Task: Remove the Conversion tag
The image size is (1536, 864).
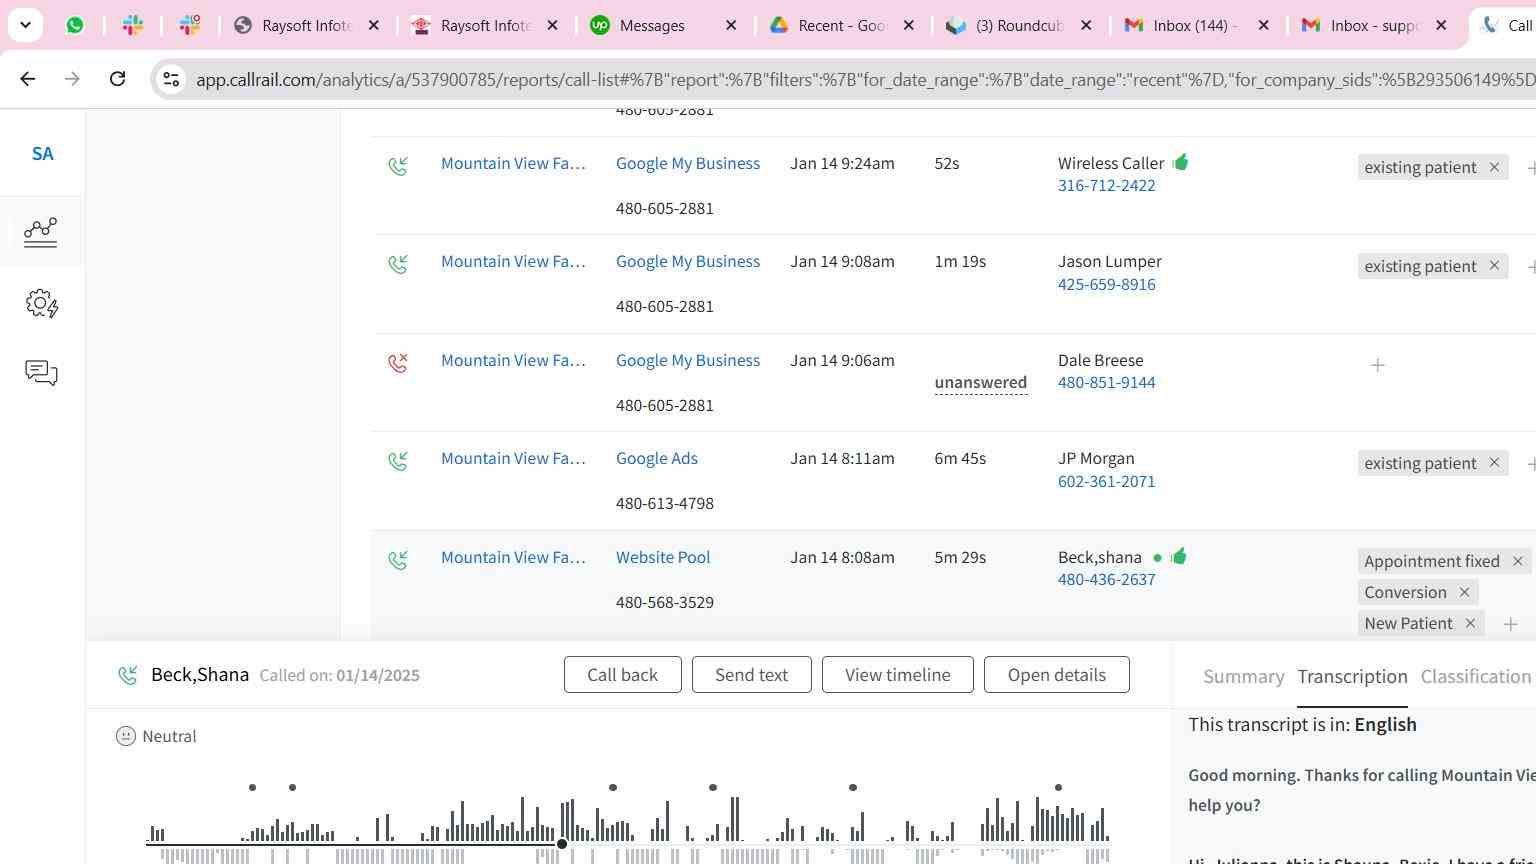Action: pos(1464,592)
